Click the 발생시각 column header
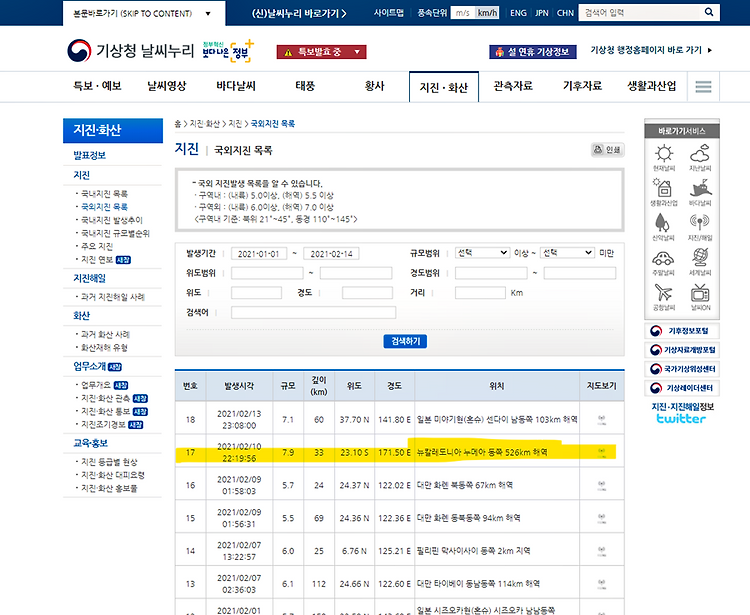Image resolution: width=750 pixels, height=615 pixels. pyautogui.click(x=240, y=386)
